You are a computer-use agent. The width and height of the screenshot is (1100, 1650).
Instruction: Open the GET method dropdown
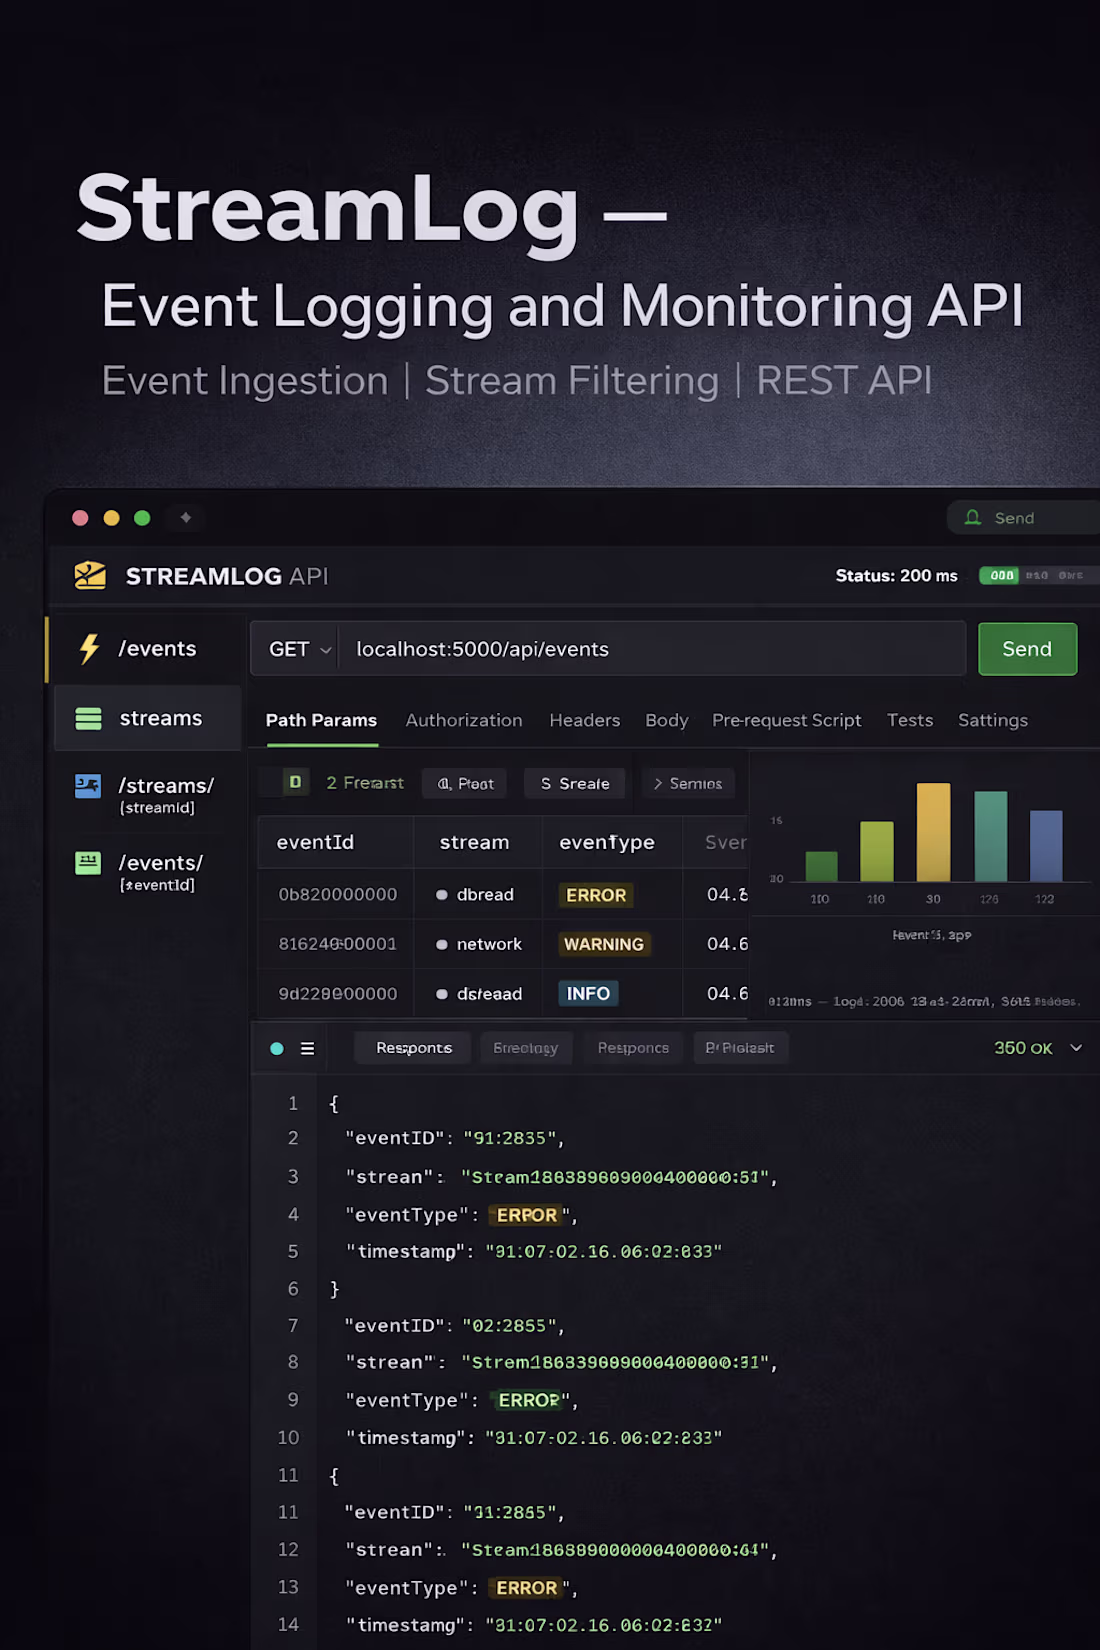(x=299, y=649)
